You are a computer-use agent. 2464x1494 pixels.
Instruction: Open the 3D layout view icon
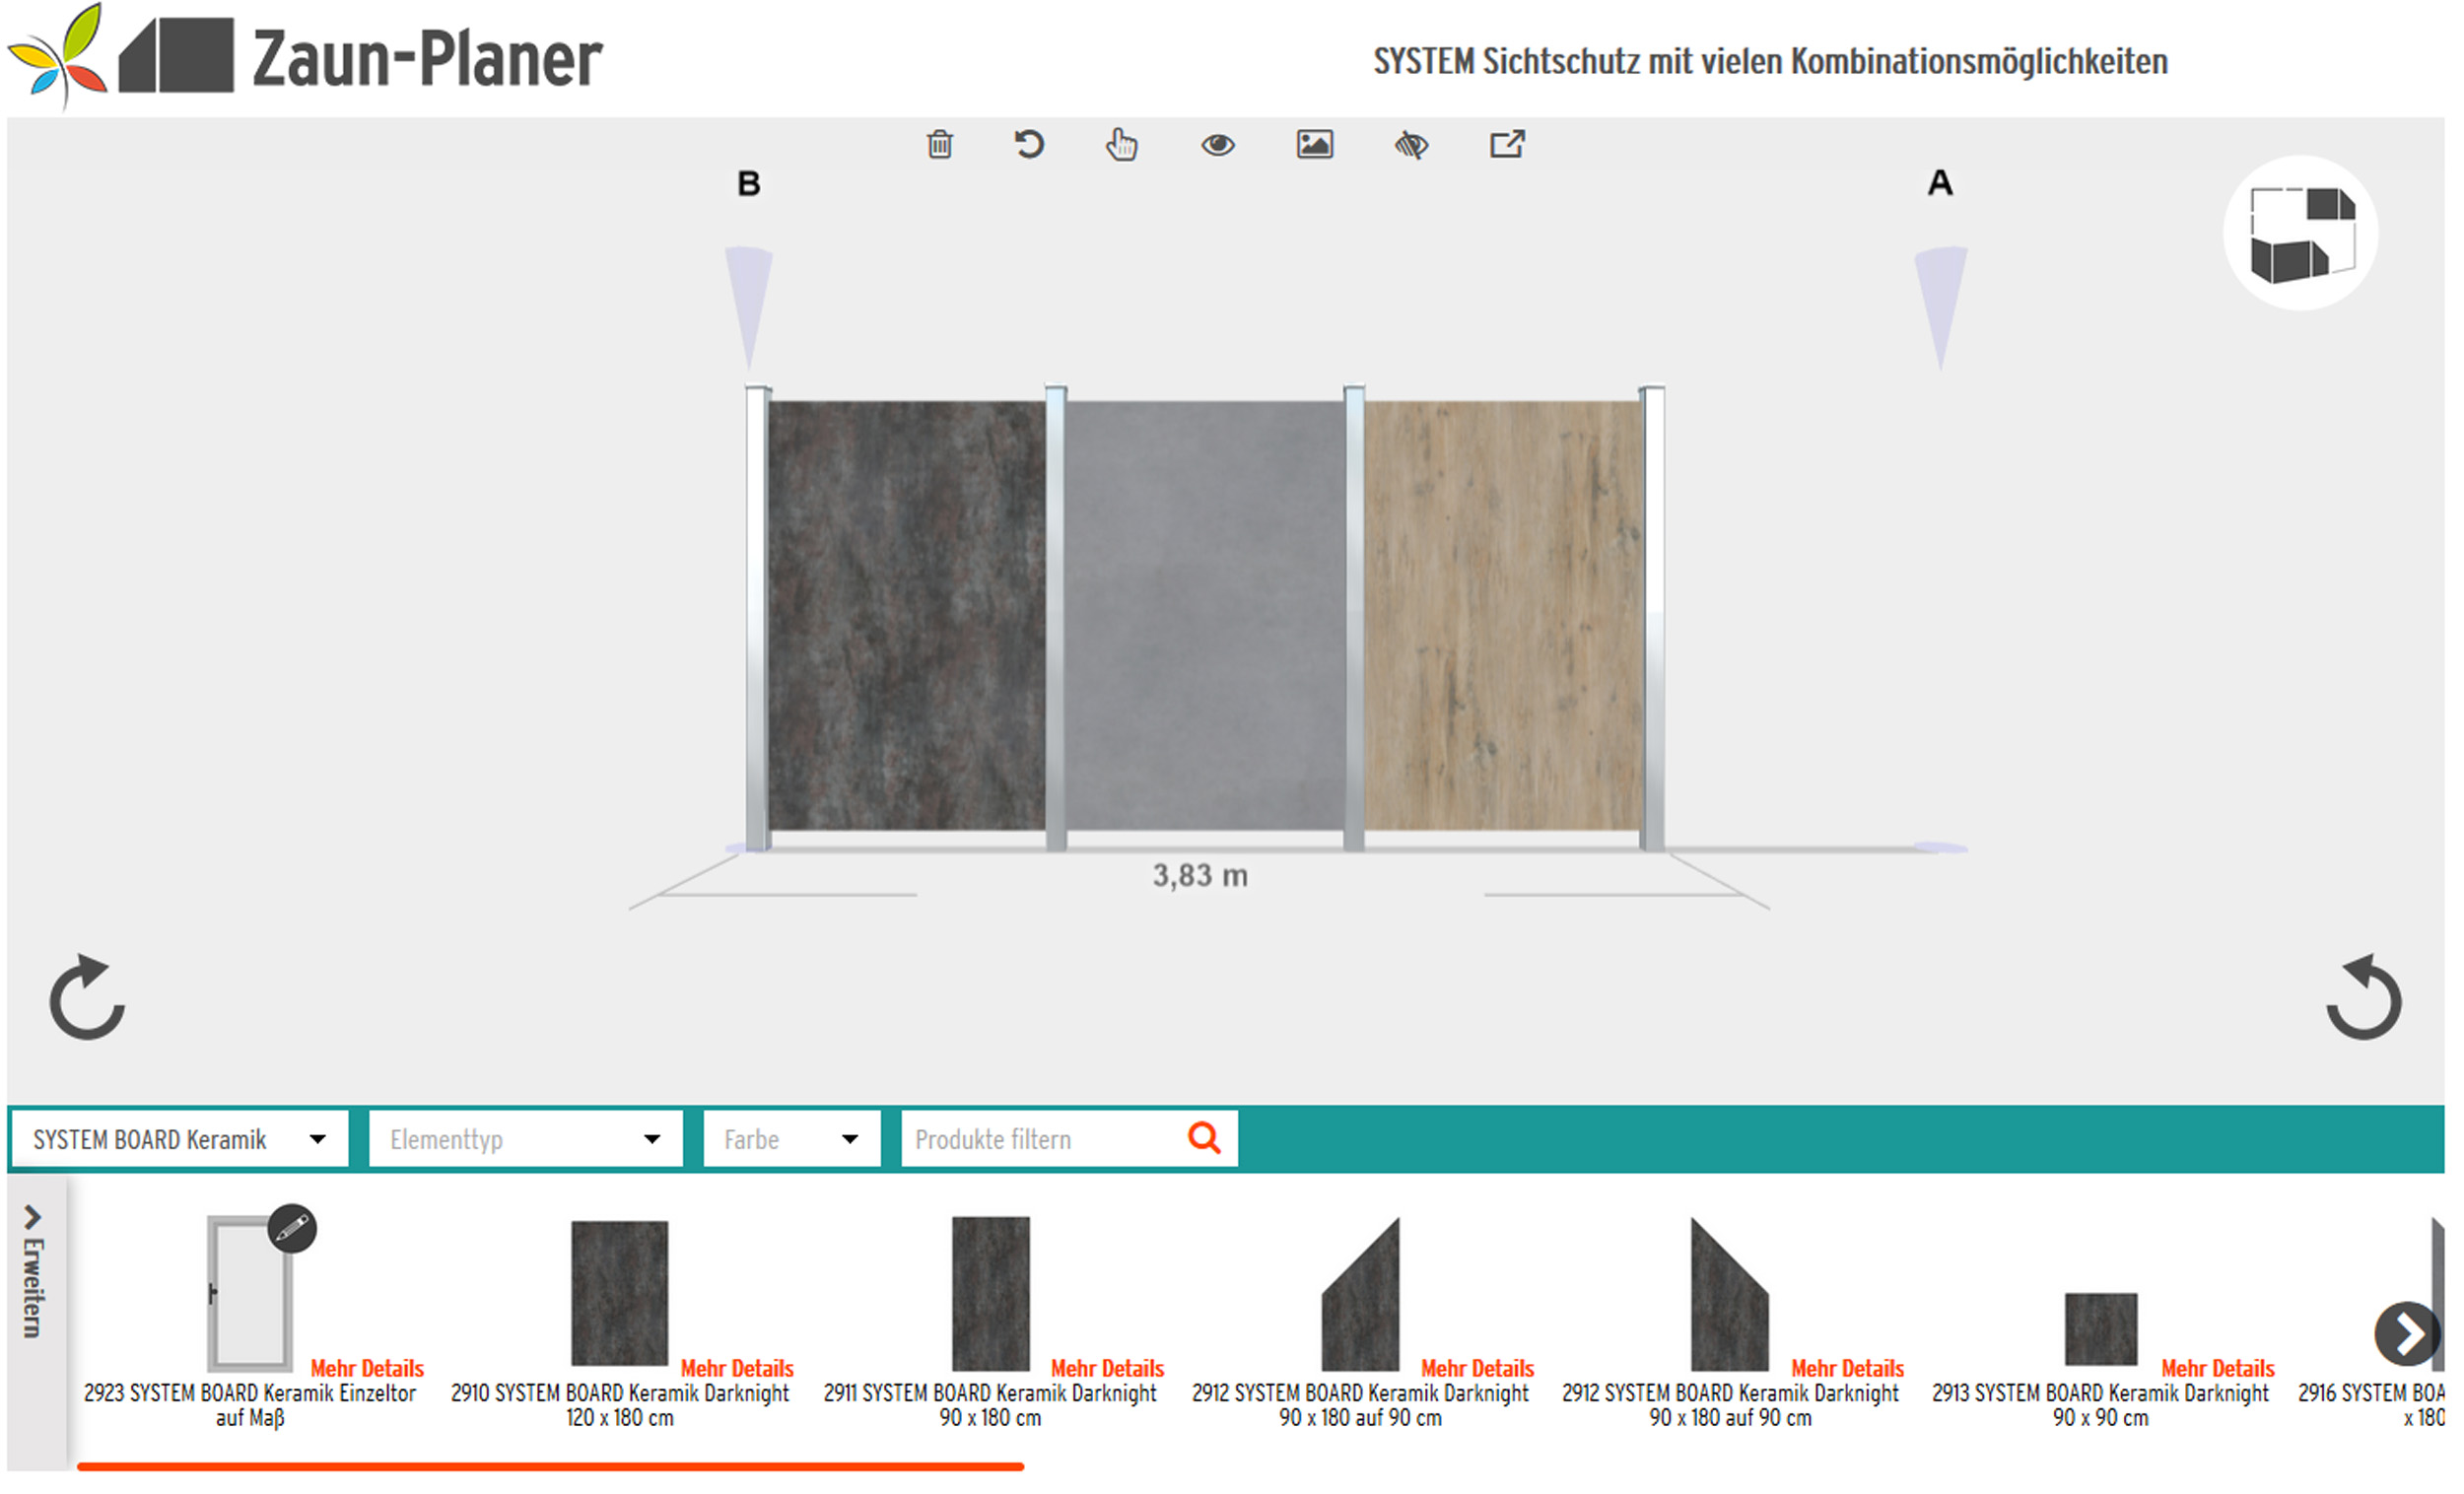tap(2300, 233)
